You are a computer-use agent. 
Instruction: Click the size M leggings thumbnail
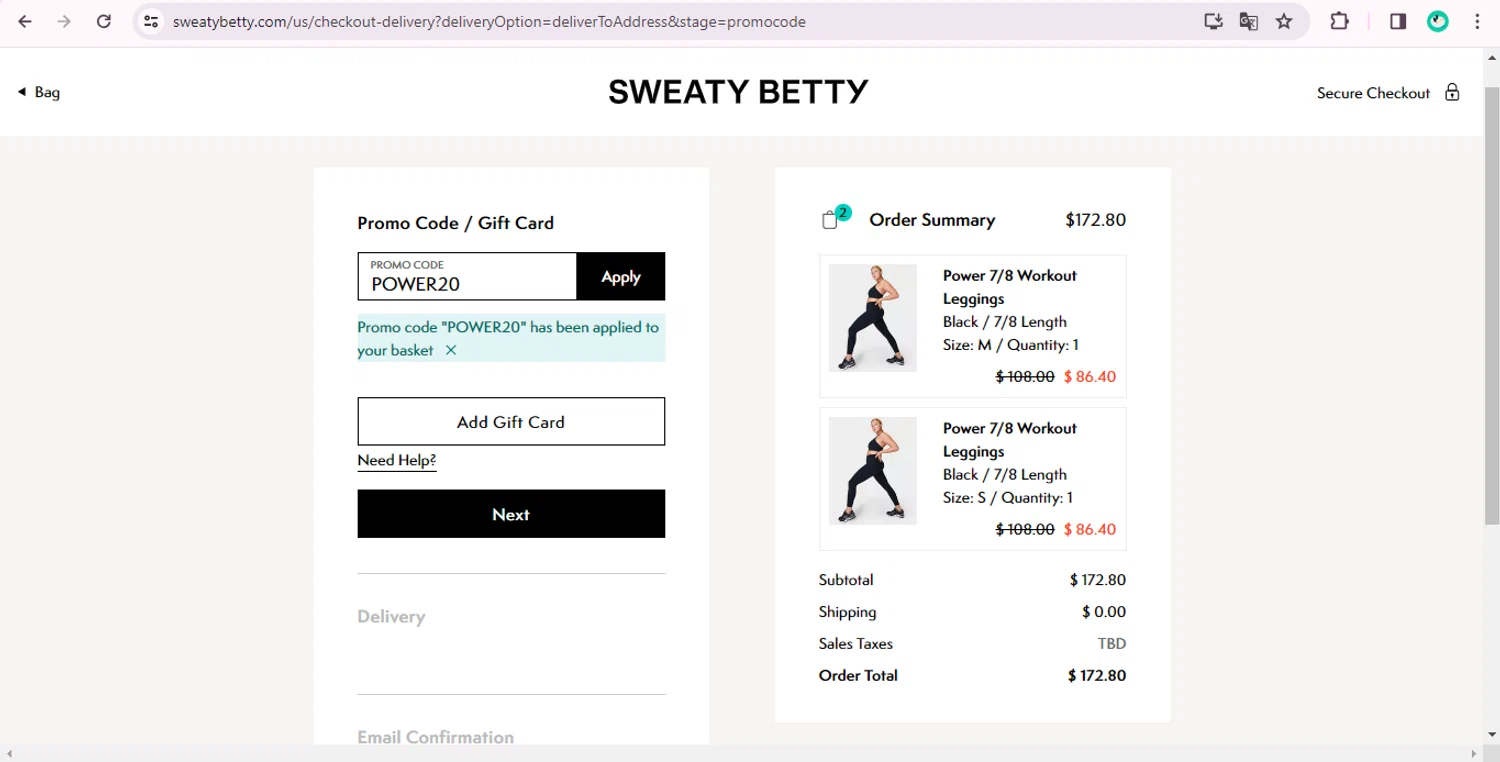click(x=872, y=318)
